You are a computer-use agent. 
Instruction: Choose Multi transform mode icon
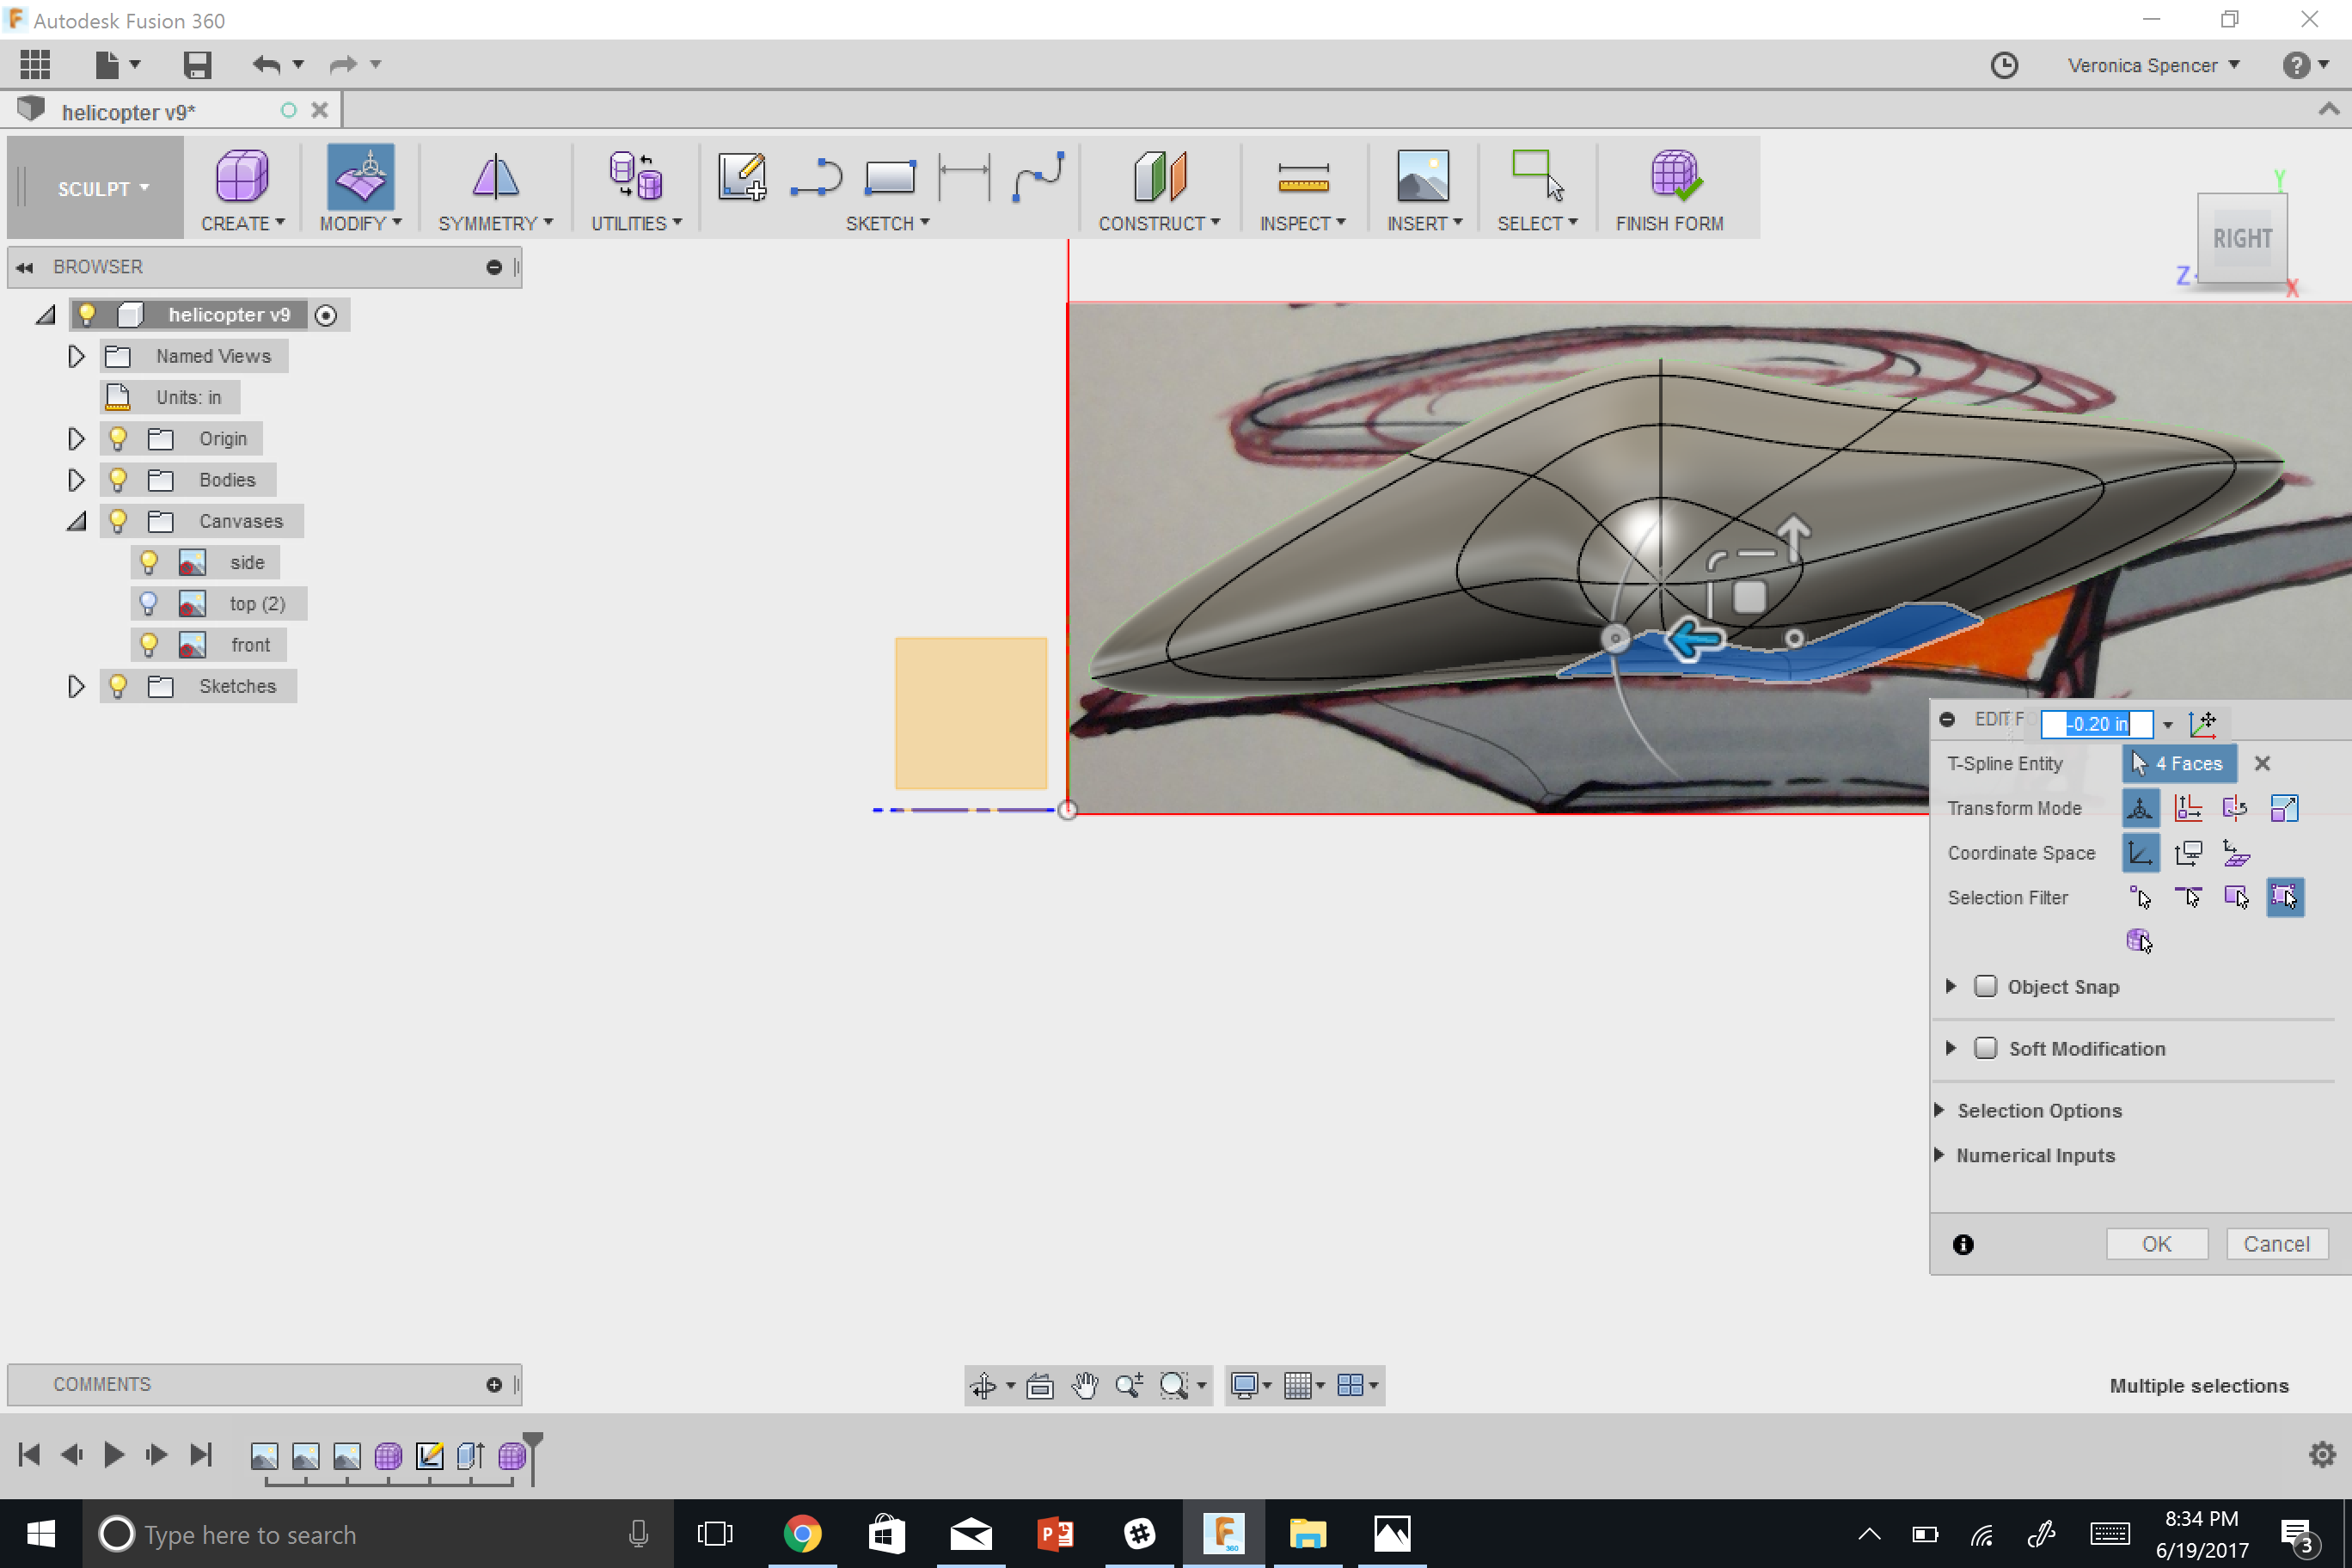coord(2140,808)
